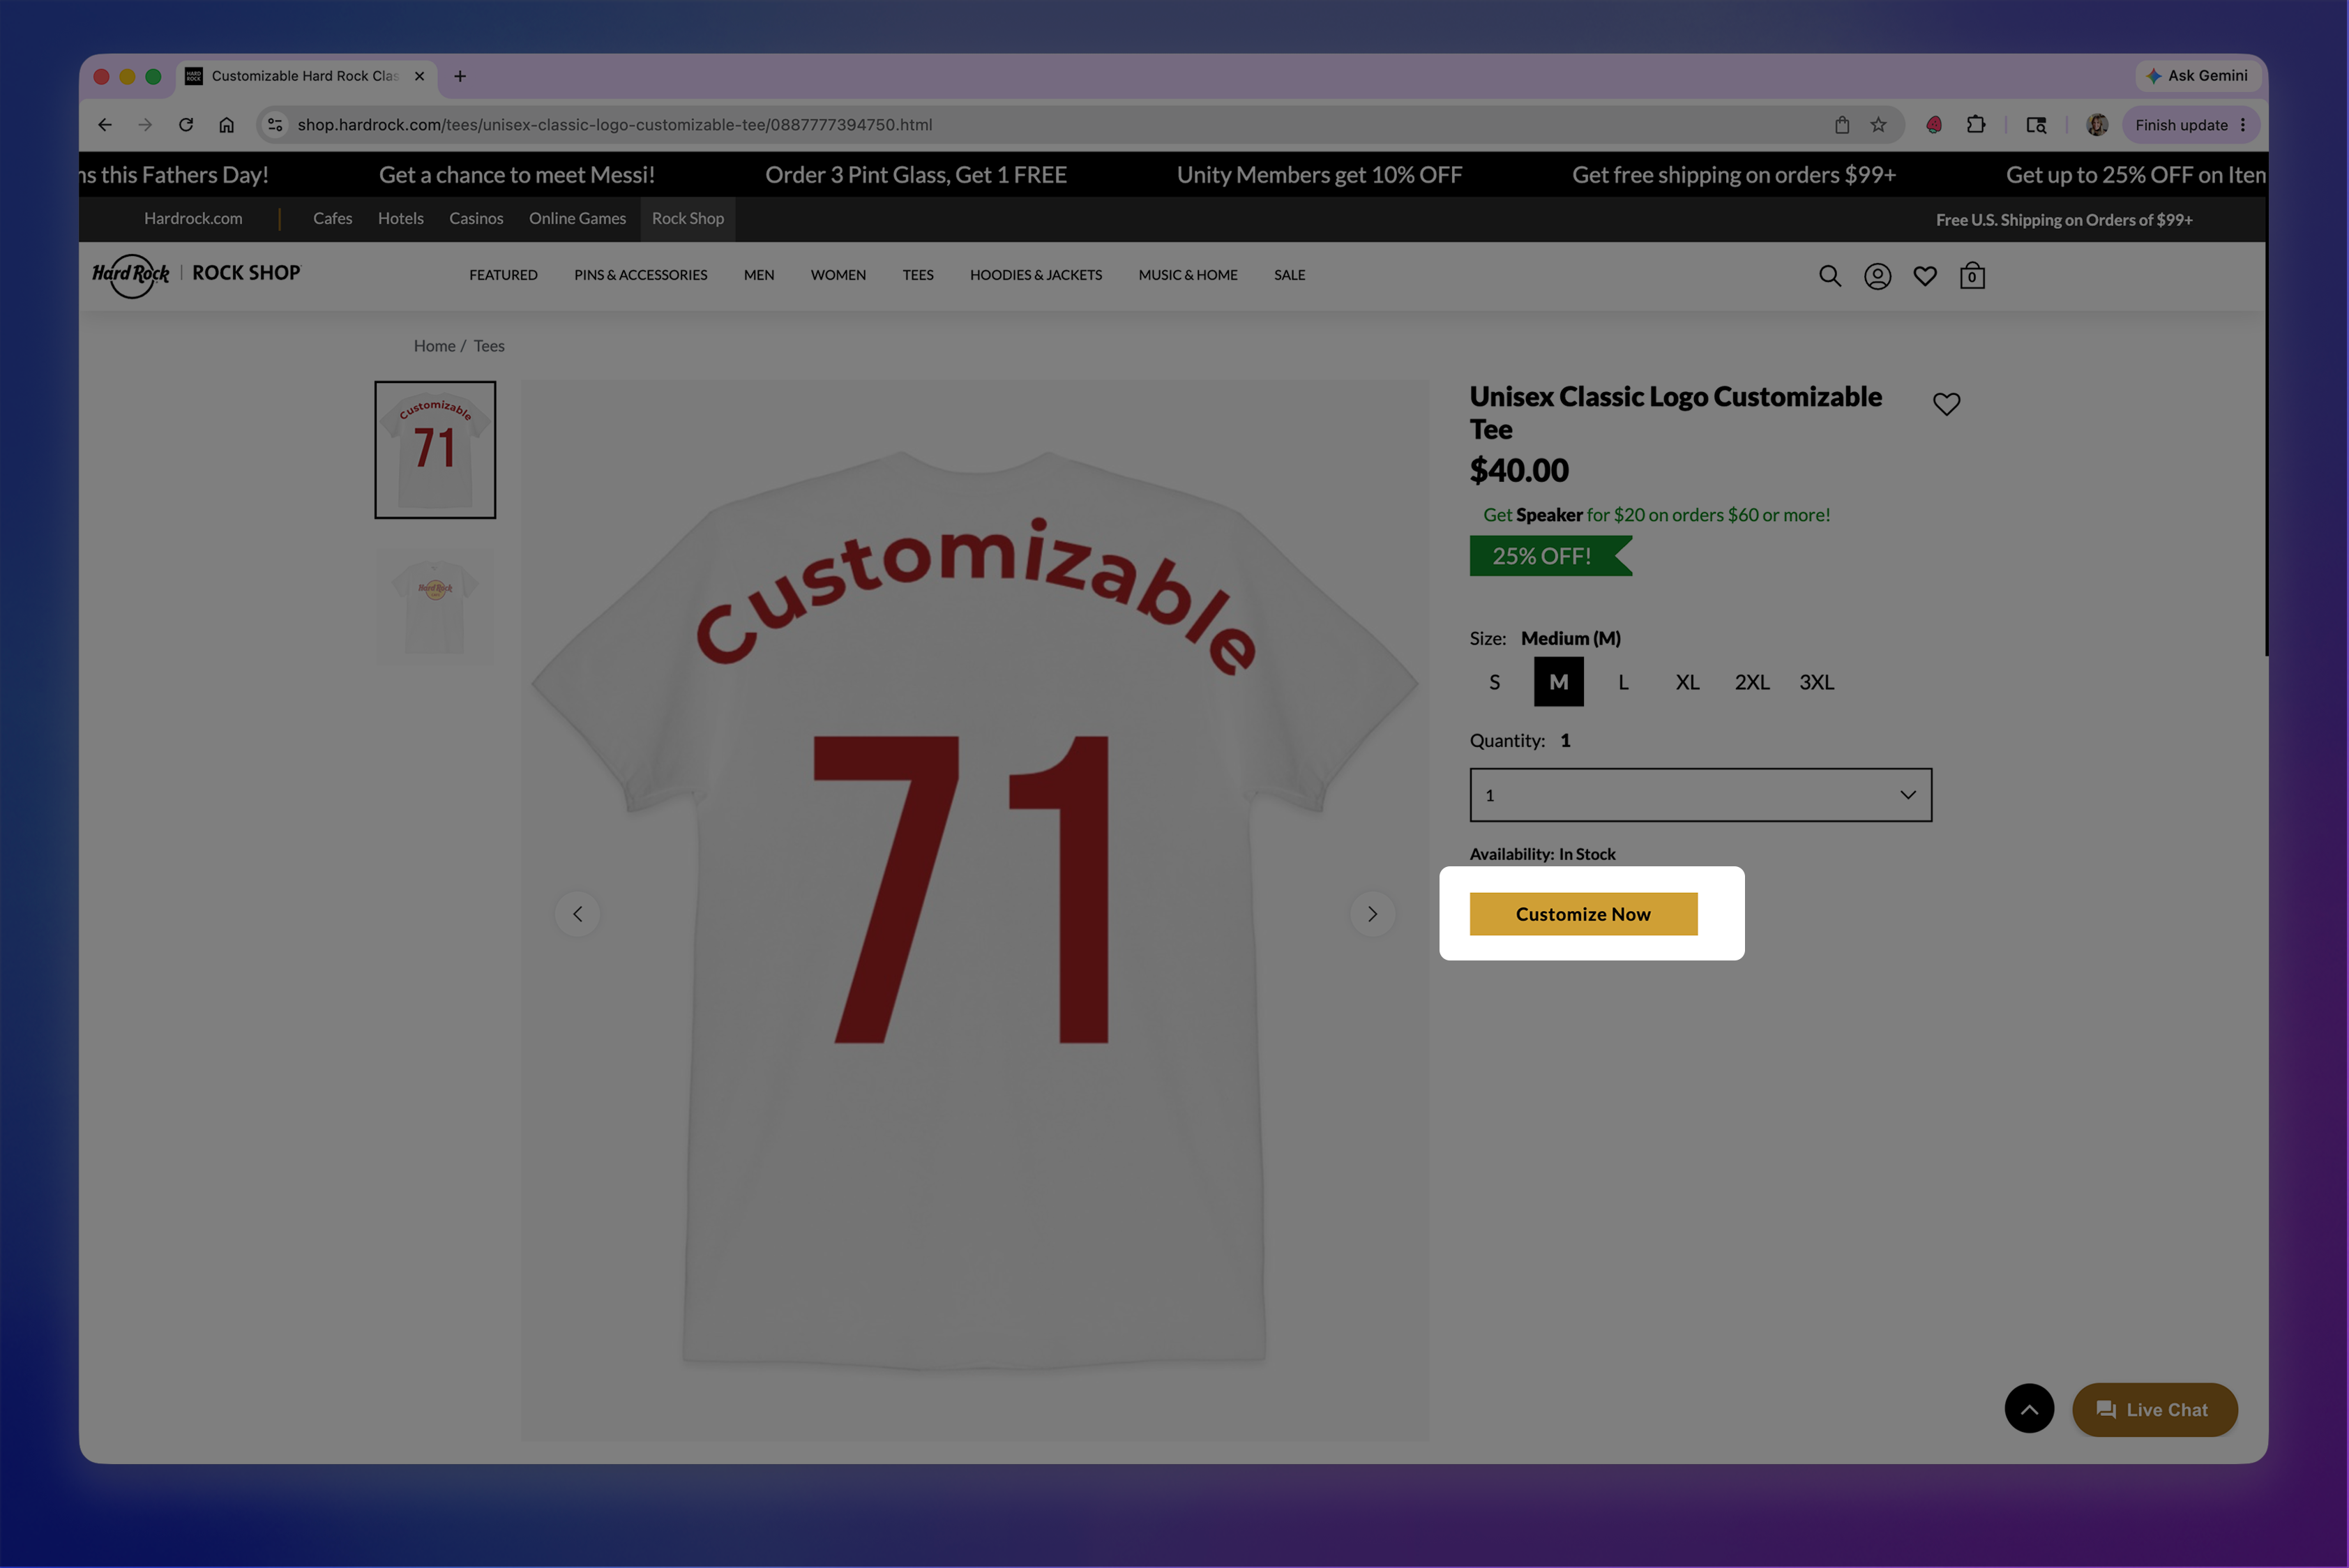Select size XL
This screenshot has height=1568, width=2349.
[x=1687, y=682]
